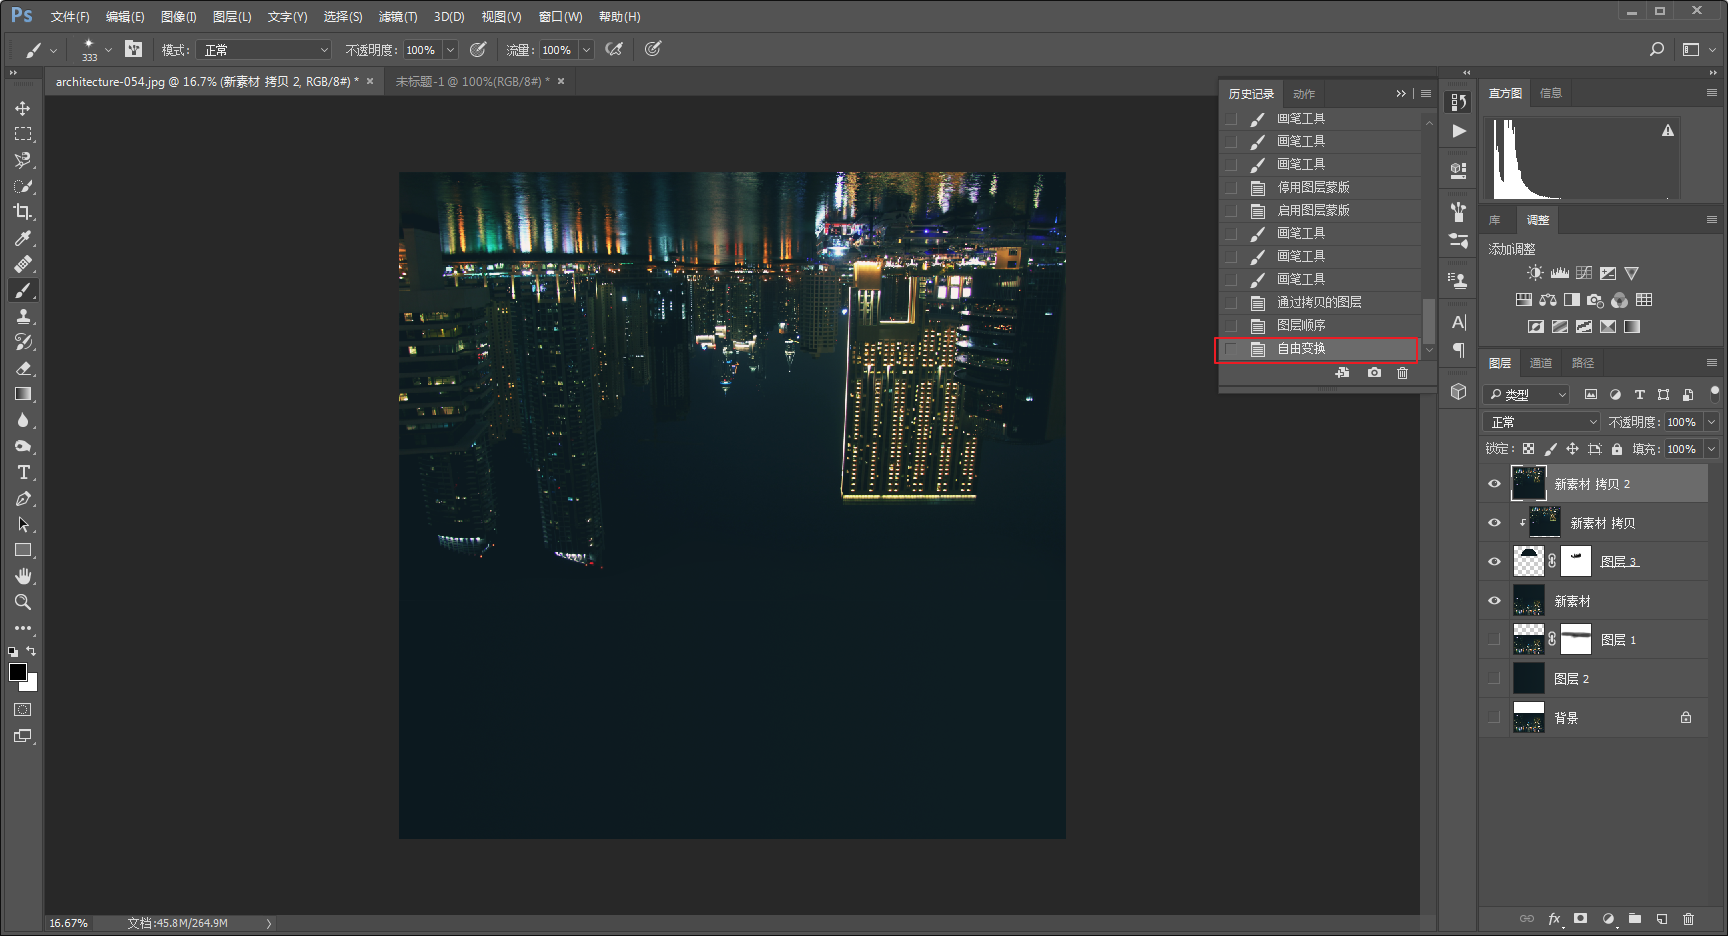
Task: Select the Rectangular Marquee tool
Action: [x=23, y=134]
